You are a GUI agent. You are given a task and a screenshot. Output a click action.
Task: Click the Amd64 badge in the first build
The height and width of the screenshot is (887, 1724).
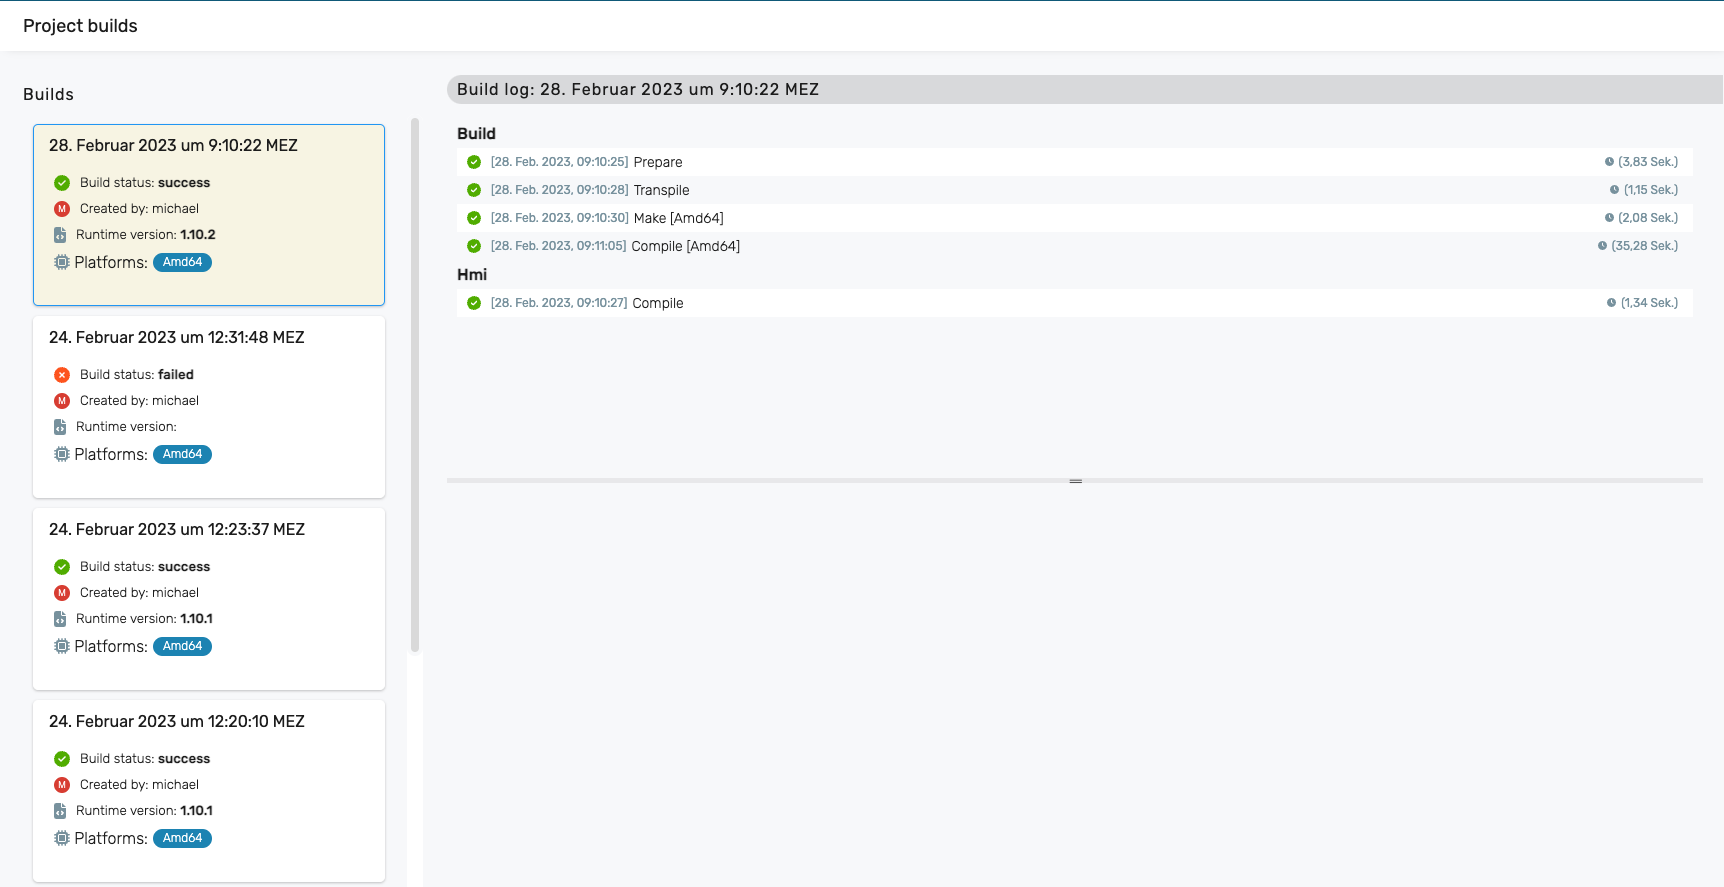pyautogui.click(x=182, y=262)
